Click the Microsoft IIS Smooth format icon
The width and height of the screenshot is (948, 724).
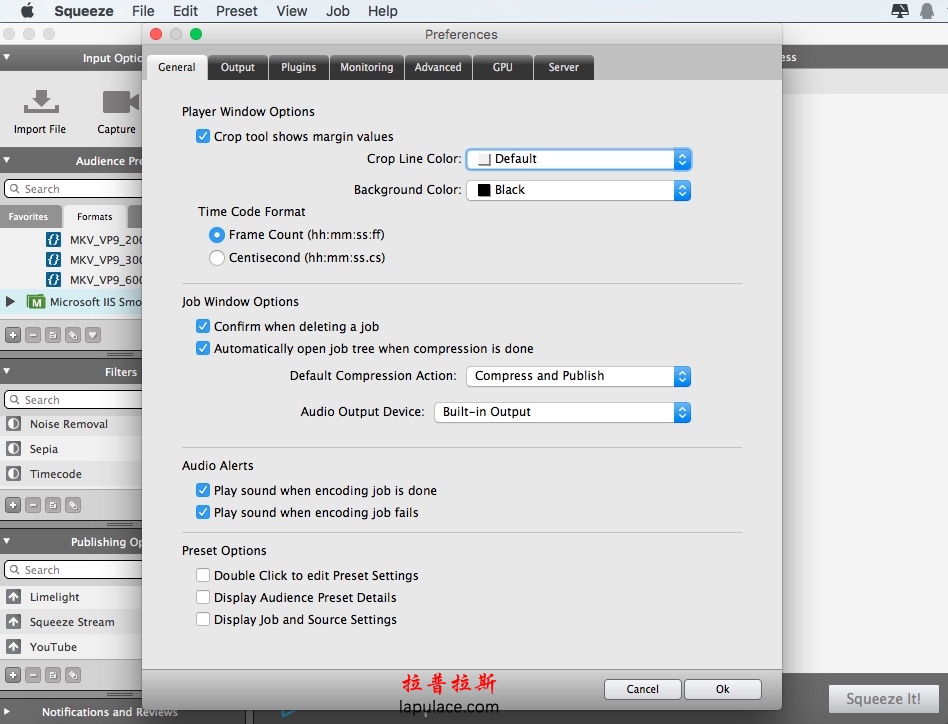click(36, 302)
